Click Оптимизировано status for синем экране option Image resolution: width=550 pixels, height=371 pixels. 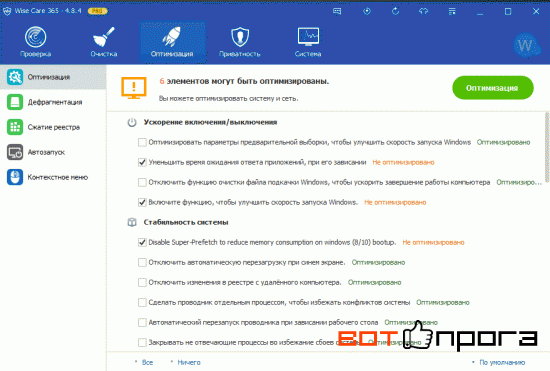coord(378,262)
